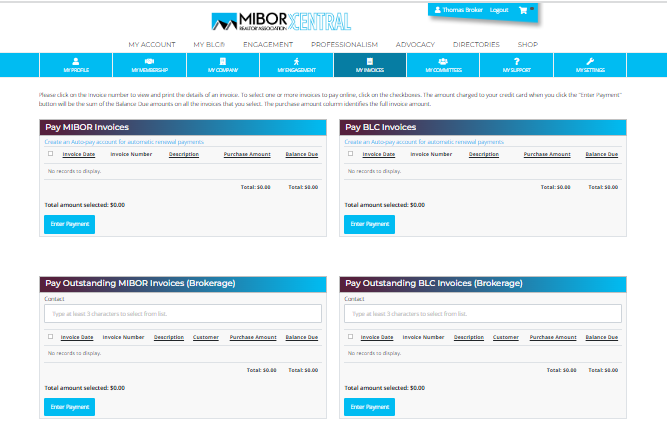
Task: Click Enter Payment under Outstanding MIBOR Invoices (Brokerage)
Action: tap(69, 407)
